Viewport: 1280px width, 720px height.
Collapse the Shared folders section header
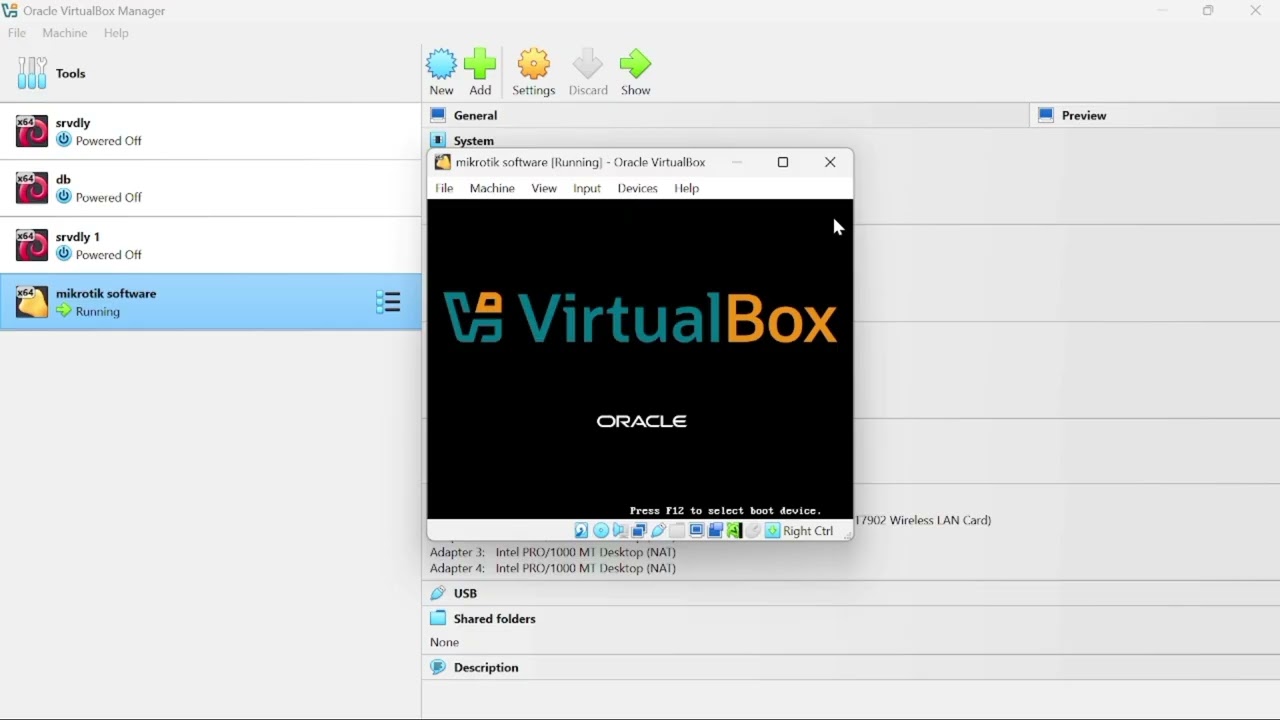[850, 618]
